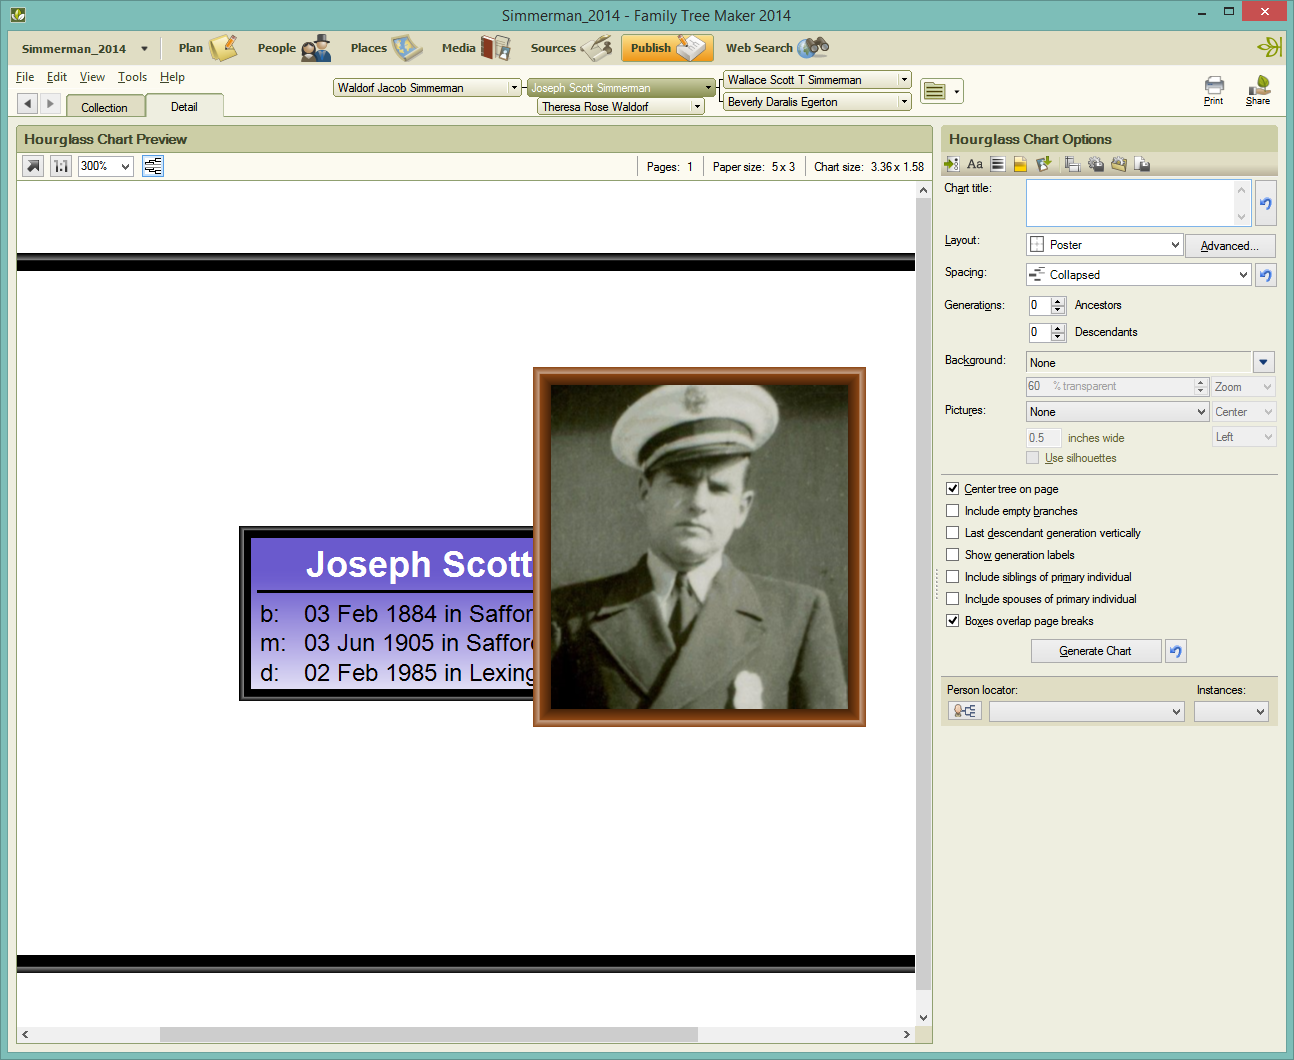Open the Media workspace icon
This screenshot has width=1294, height=1060.
point(495,48)
